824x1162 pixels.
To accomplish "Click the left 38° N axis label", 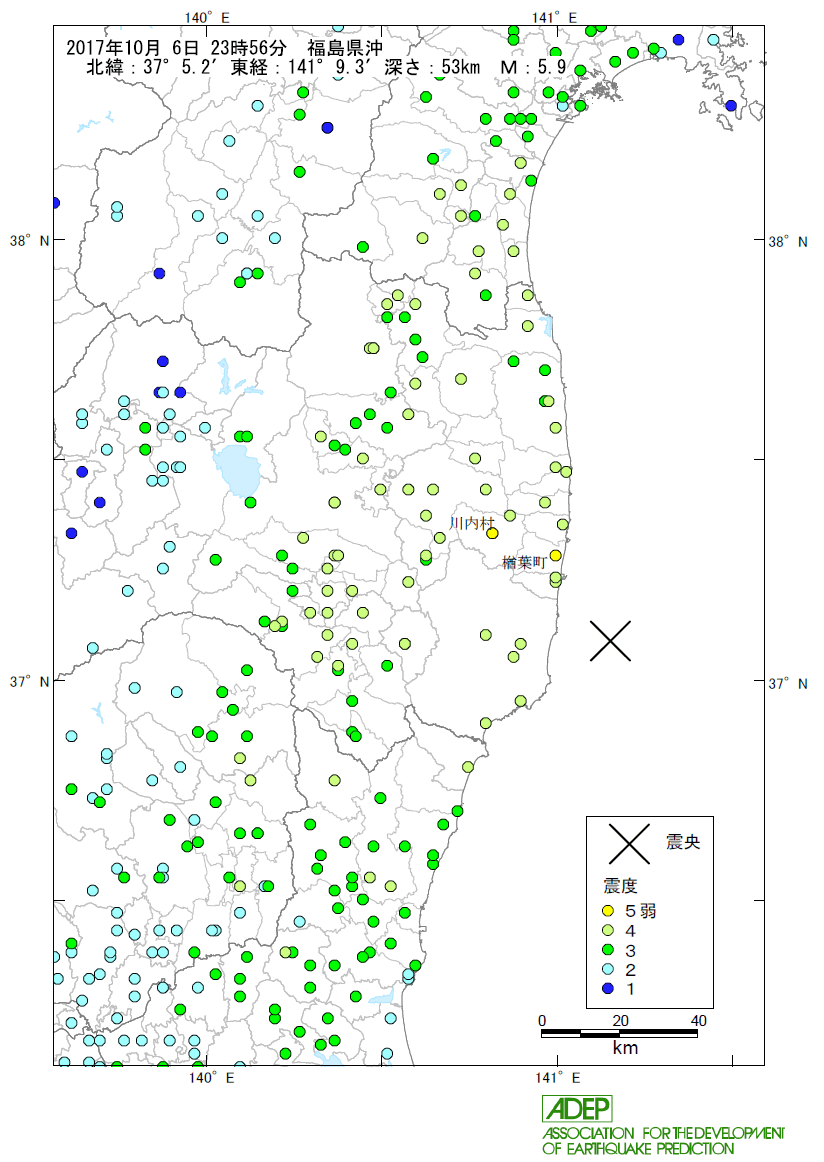I will pos(30,241).
